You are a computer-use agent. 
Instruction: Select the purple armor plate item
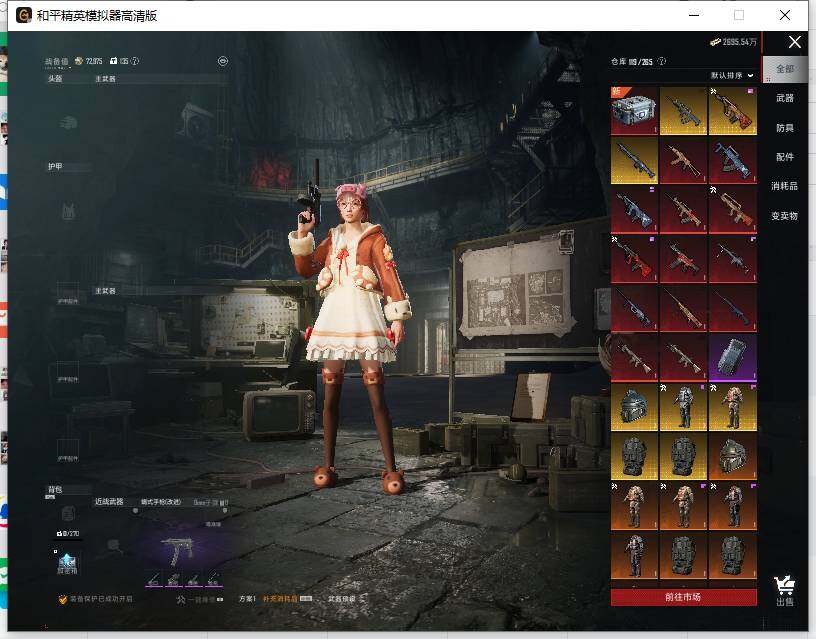tap(732, 358)
